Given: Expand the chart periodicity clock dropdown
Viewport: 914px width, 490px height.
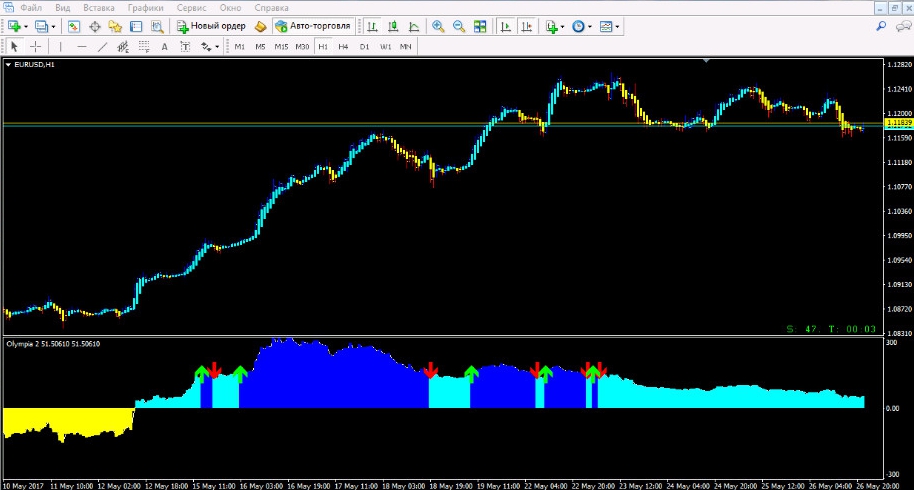Looking at the screenshot, I should [590, 26].
